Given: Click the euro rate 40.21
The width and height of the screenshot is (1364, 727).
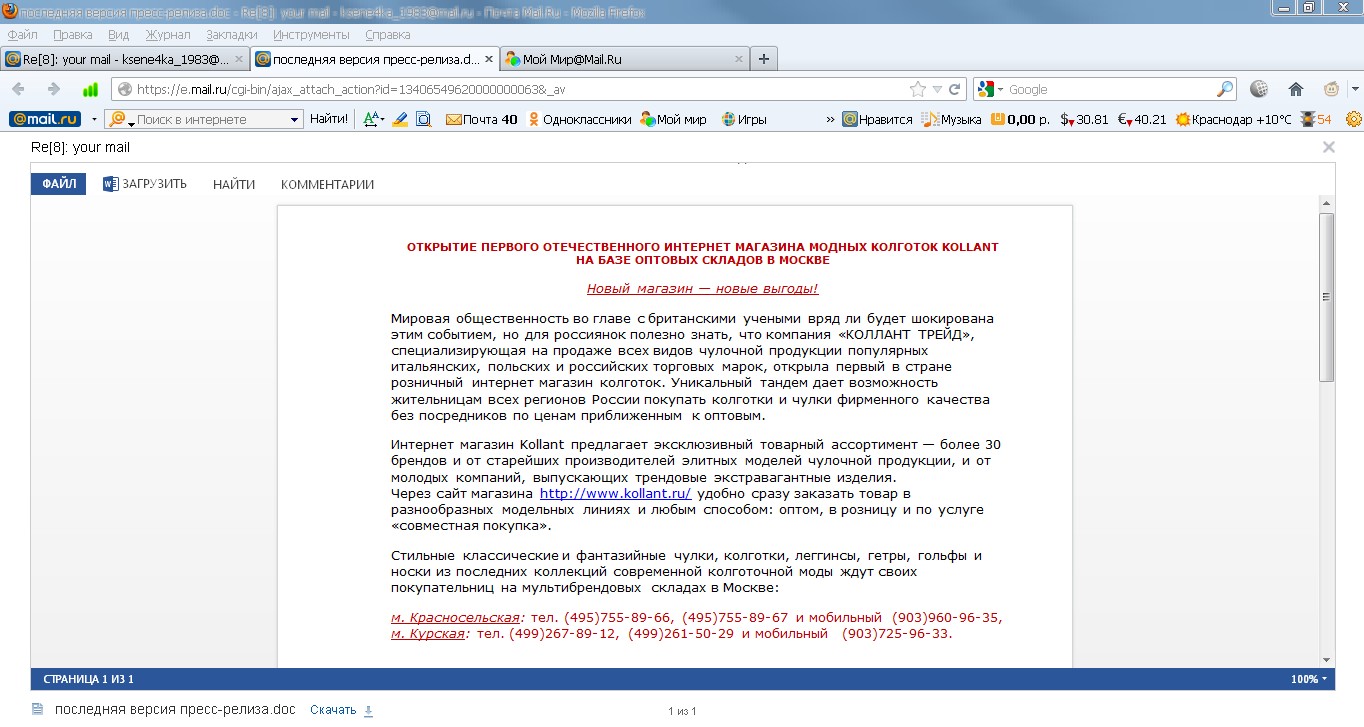Looking at the screenshot, I should 1142,119.
